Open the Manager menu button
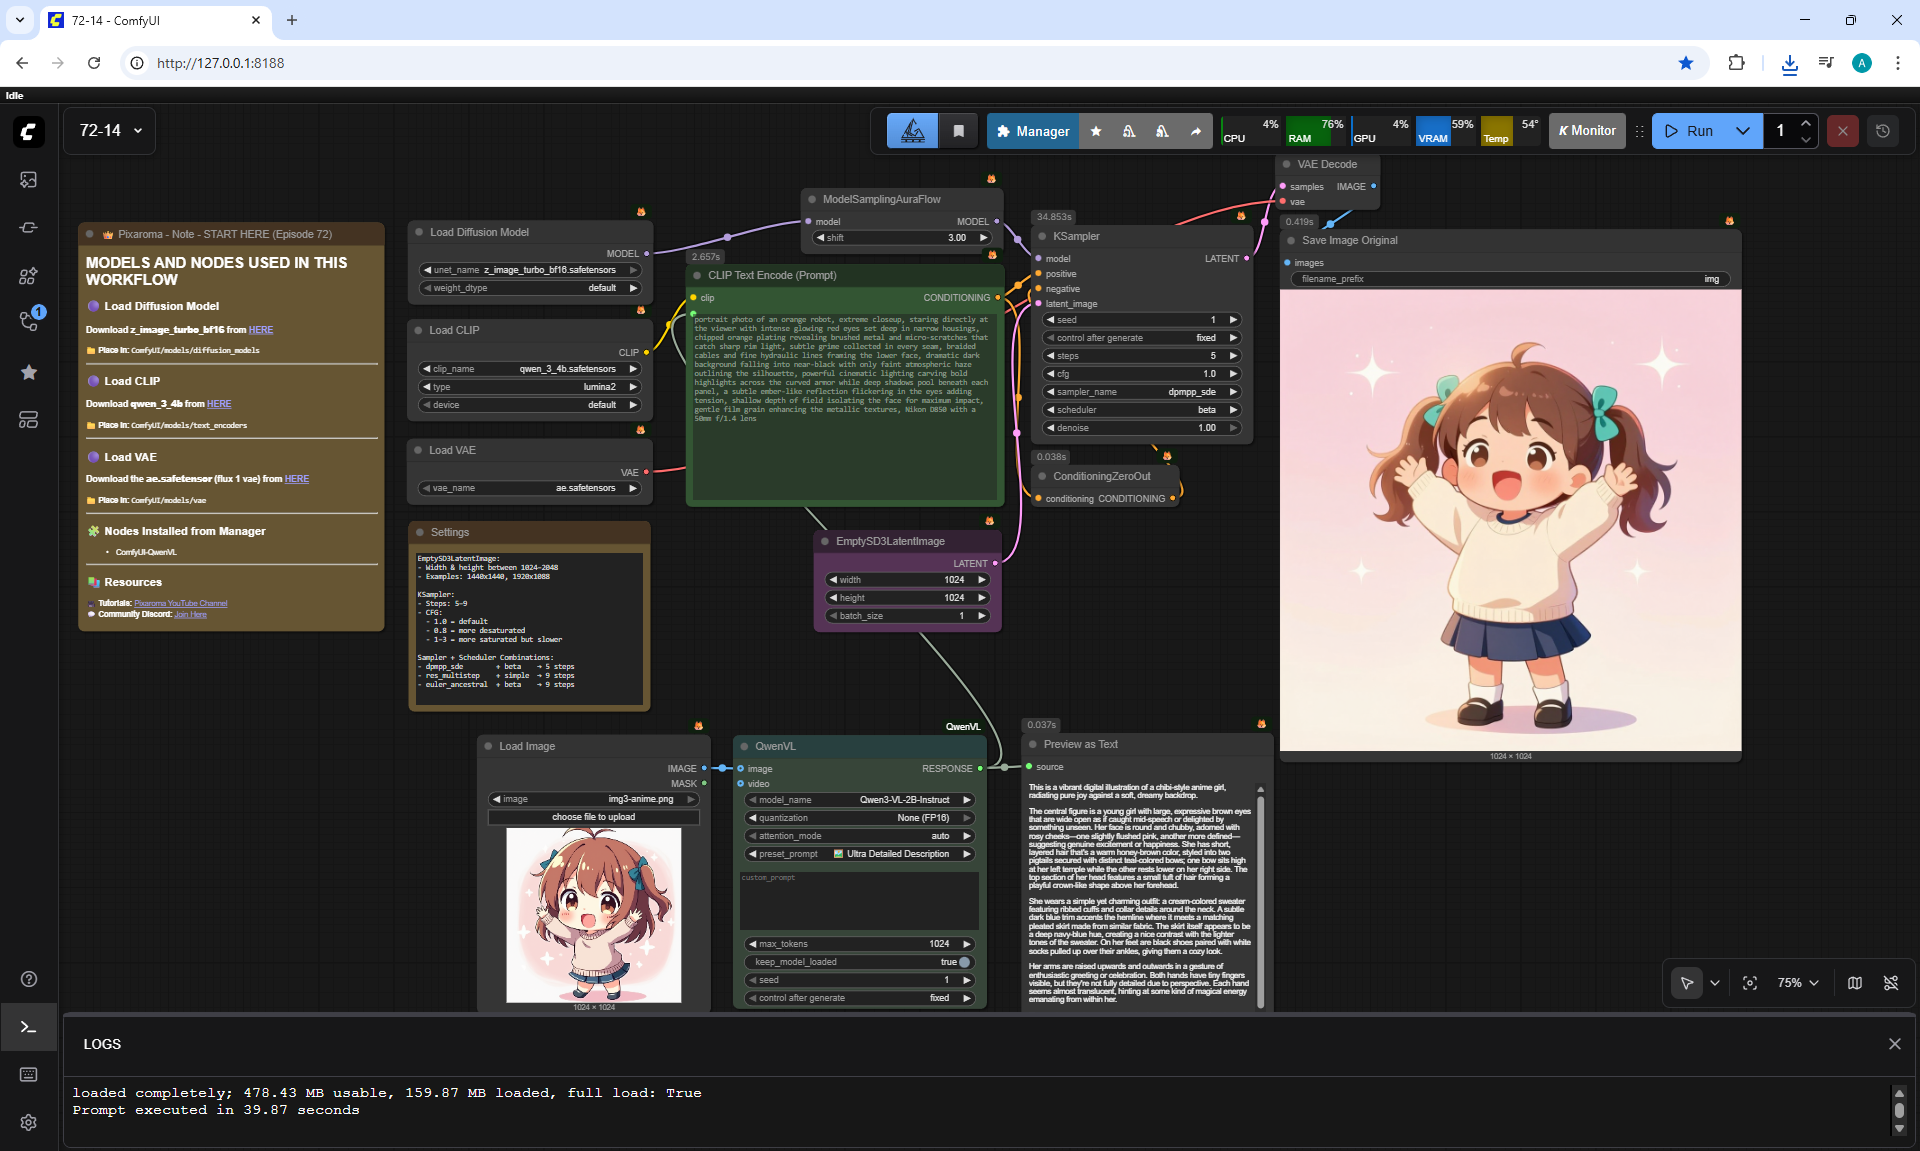The width and height of the screenshot is (1920, 1151). pos(1032,131)
